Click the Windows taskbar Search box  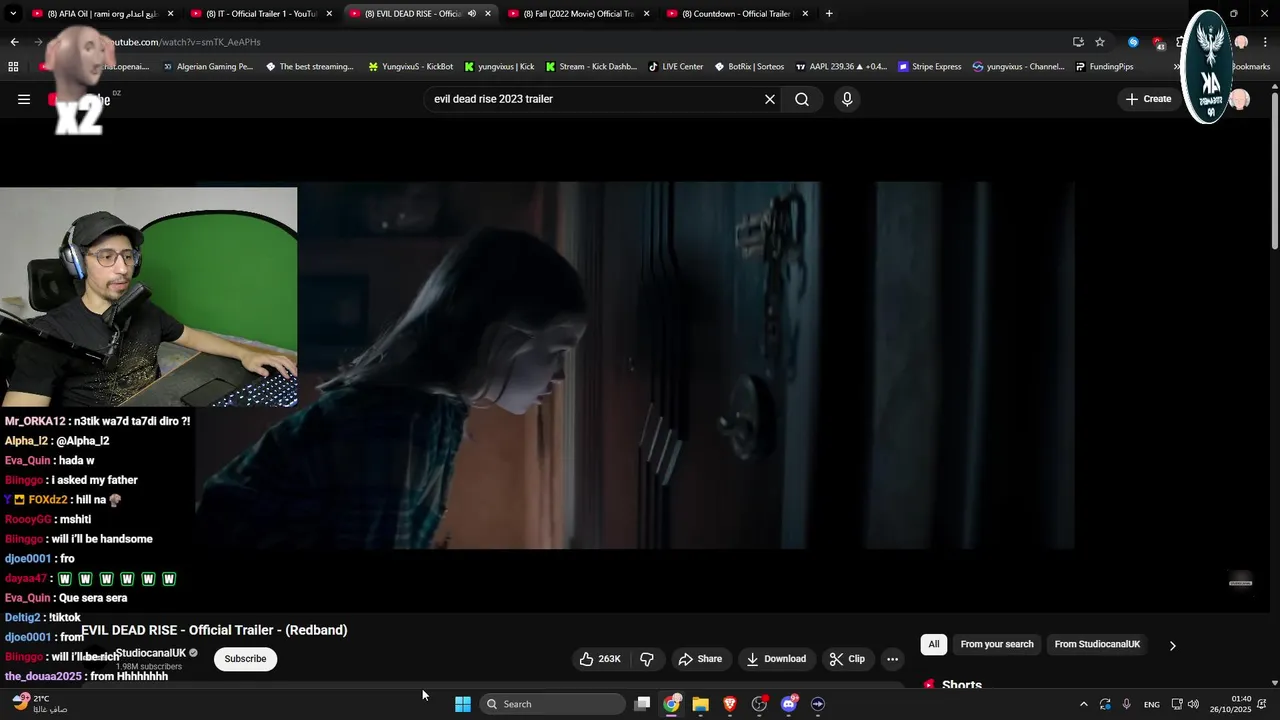click(552, 704)
